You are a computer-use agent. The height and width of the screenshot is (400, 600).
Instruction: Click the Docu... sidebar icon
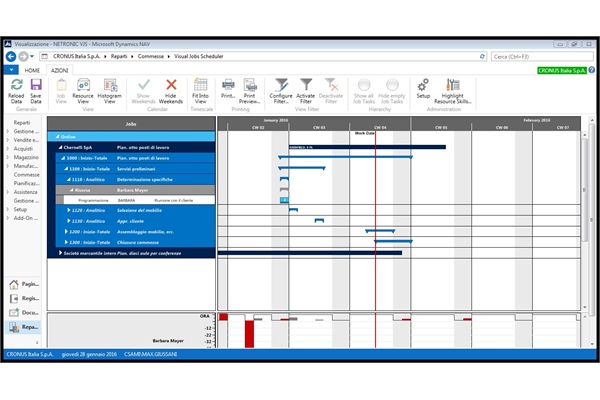click(14, 313)
